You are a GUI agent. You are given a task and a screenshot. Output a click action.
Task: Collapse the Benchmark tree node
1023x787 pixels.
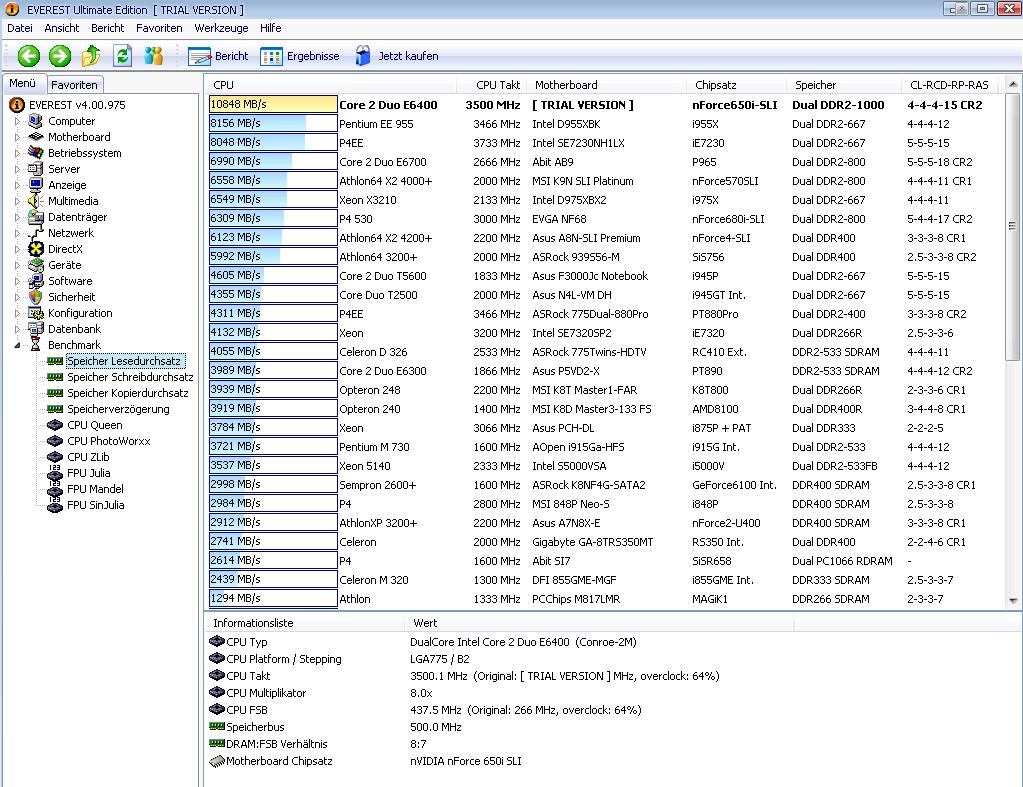tap(18, 345)
